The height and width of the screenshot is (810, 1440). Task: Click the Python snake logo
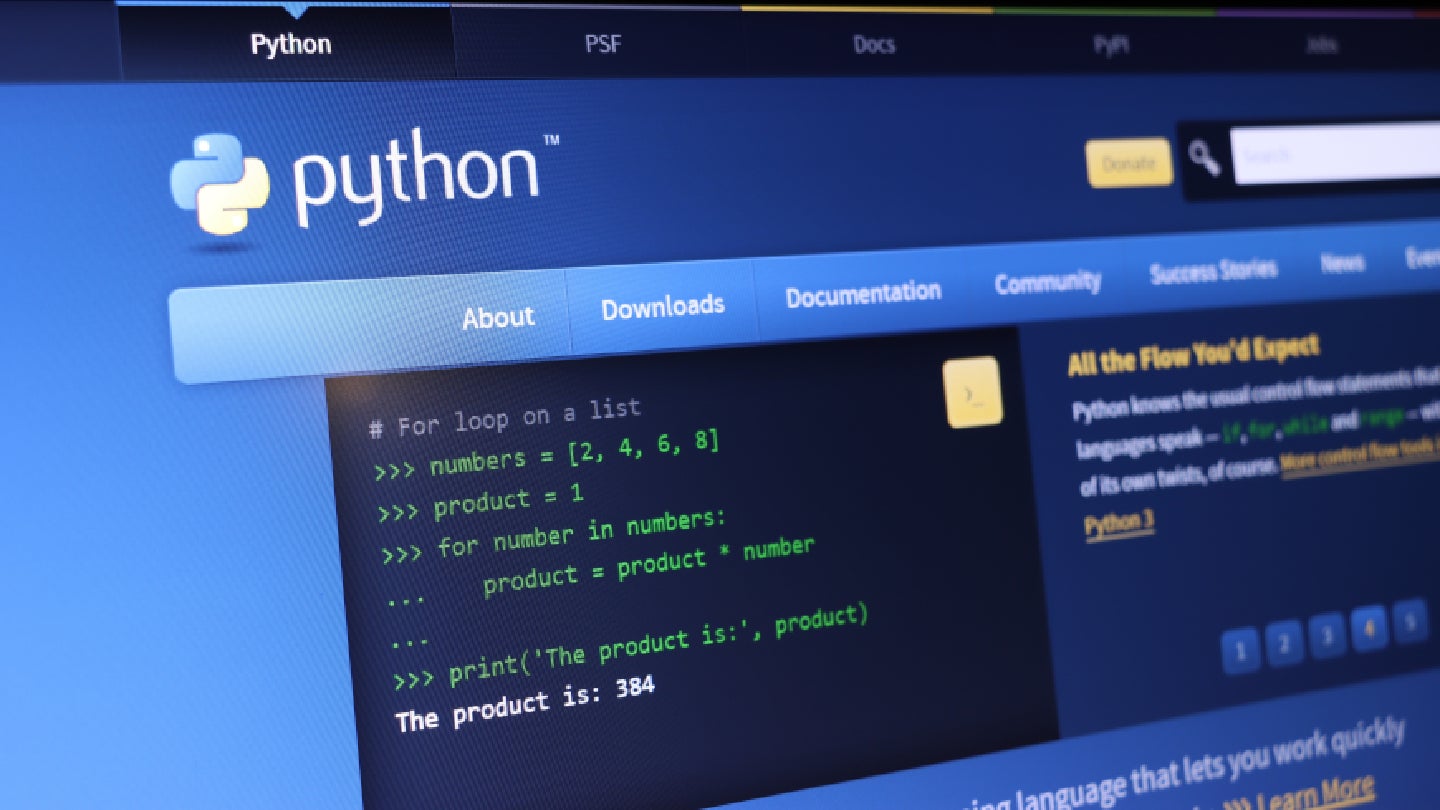click(220, 184)
